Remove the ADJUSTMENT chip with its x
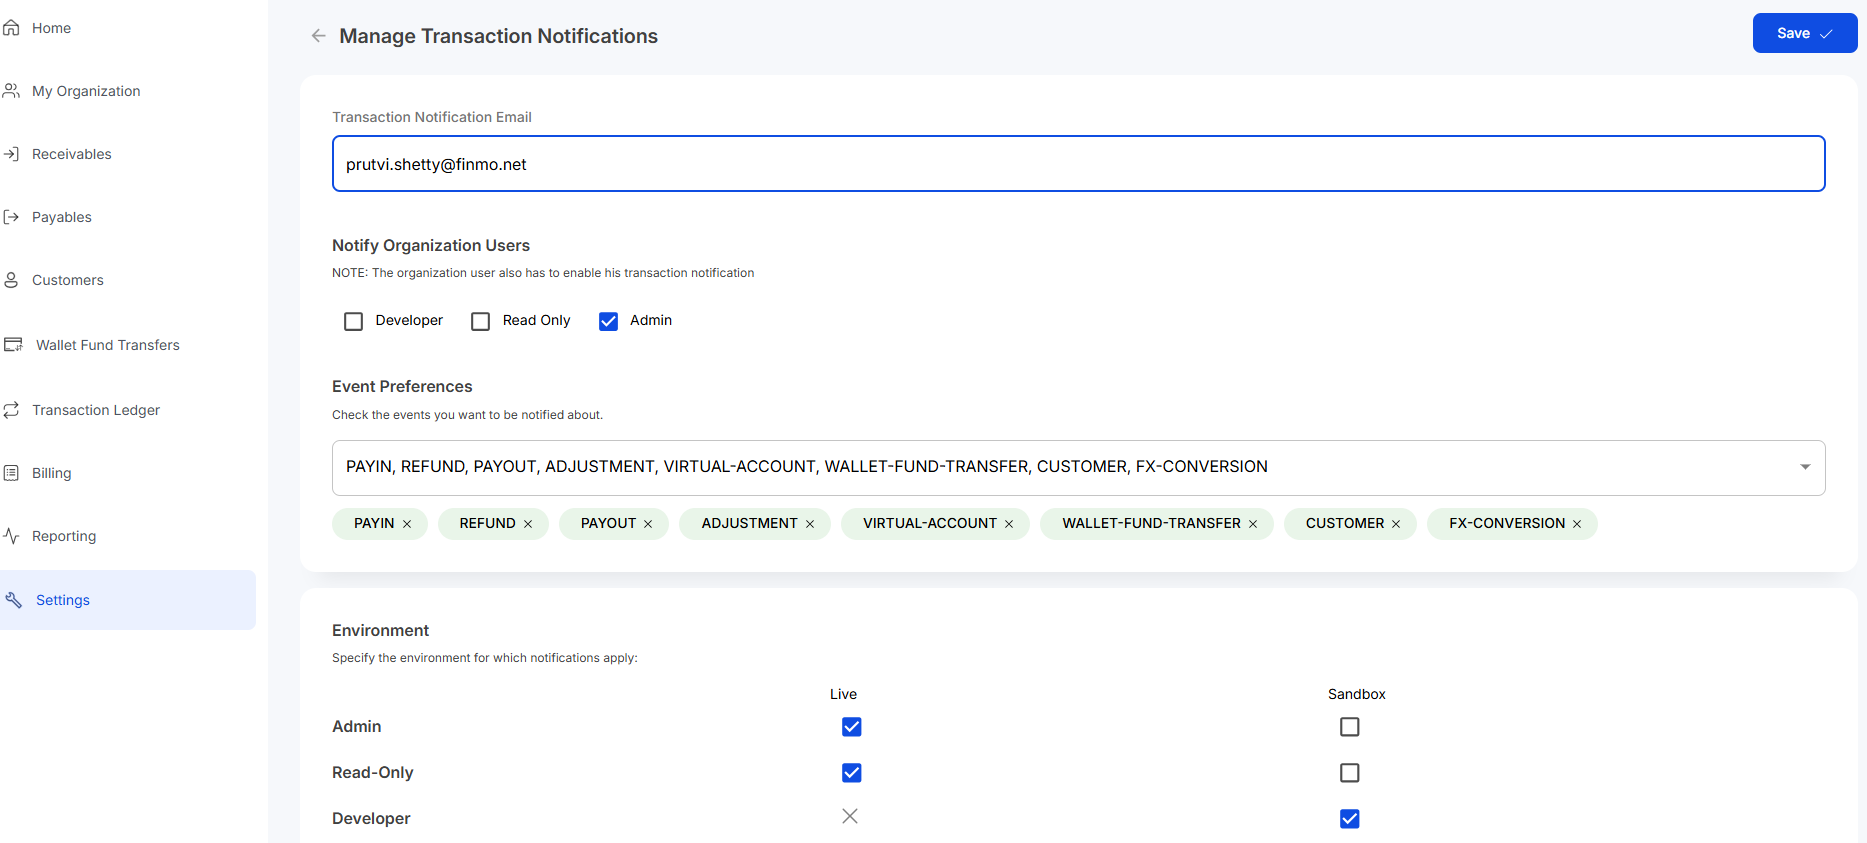 click(810, 524)
